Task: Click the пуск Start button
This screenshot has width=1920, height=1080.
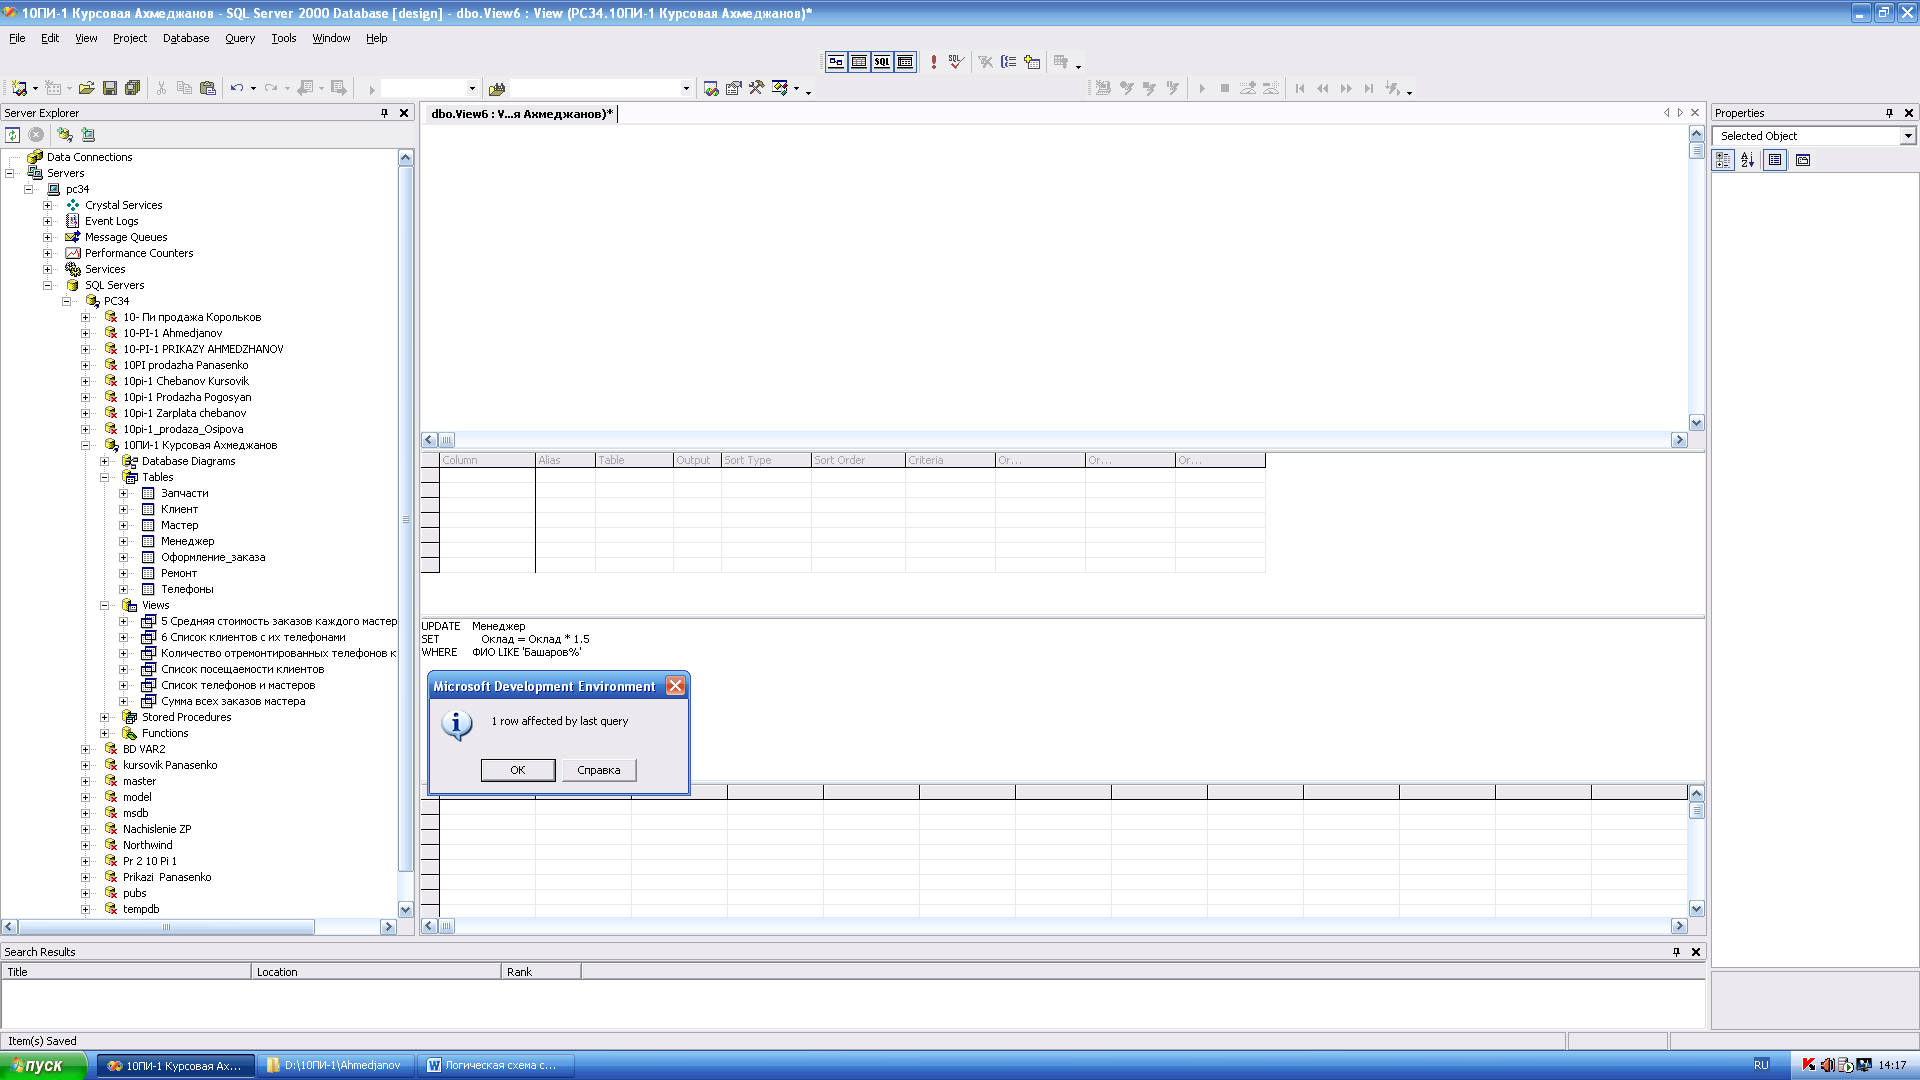Action: 43,1065
